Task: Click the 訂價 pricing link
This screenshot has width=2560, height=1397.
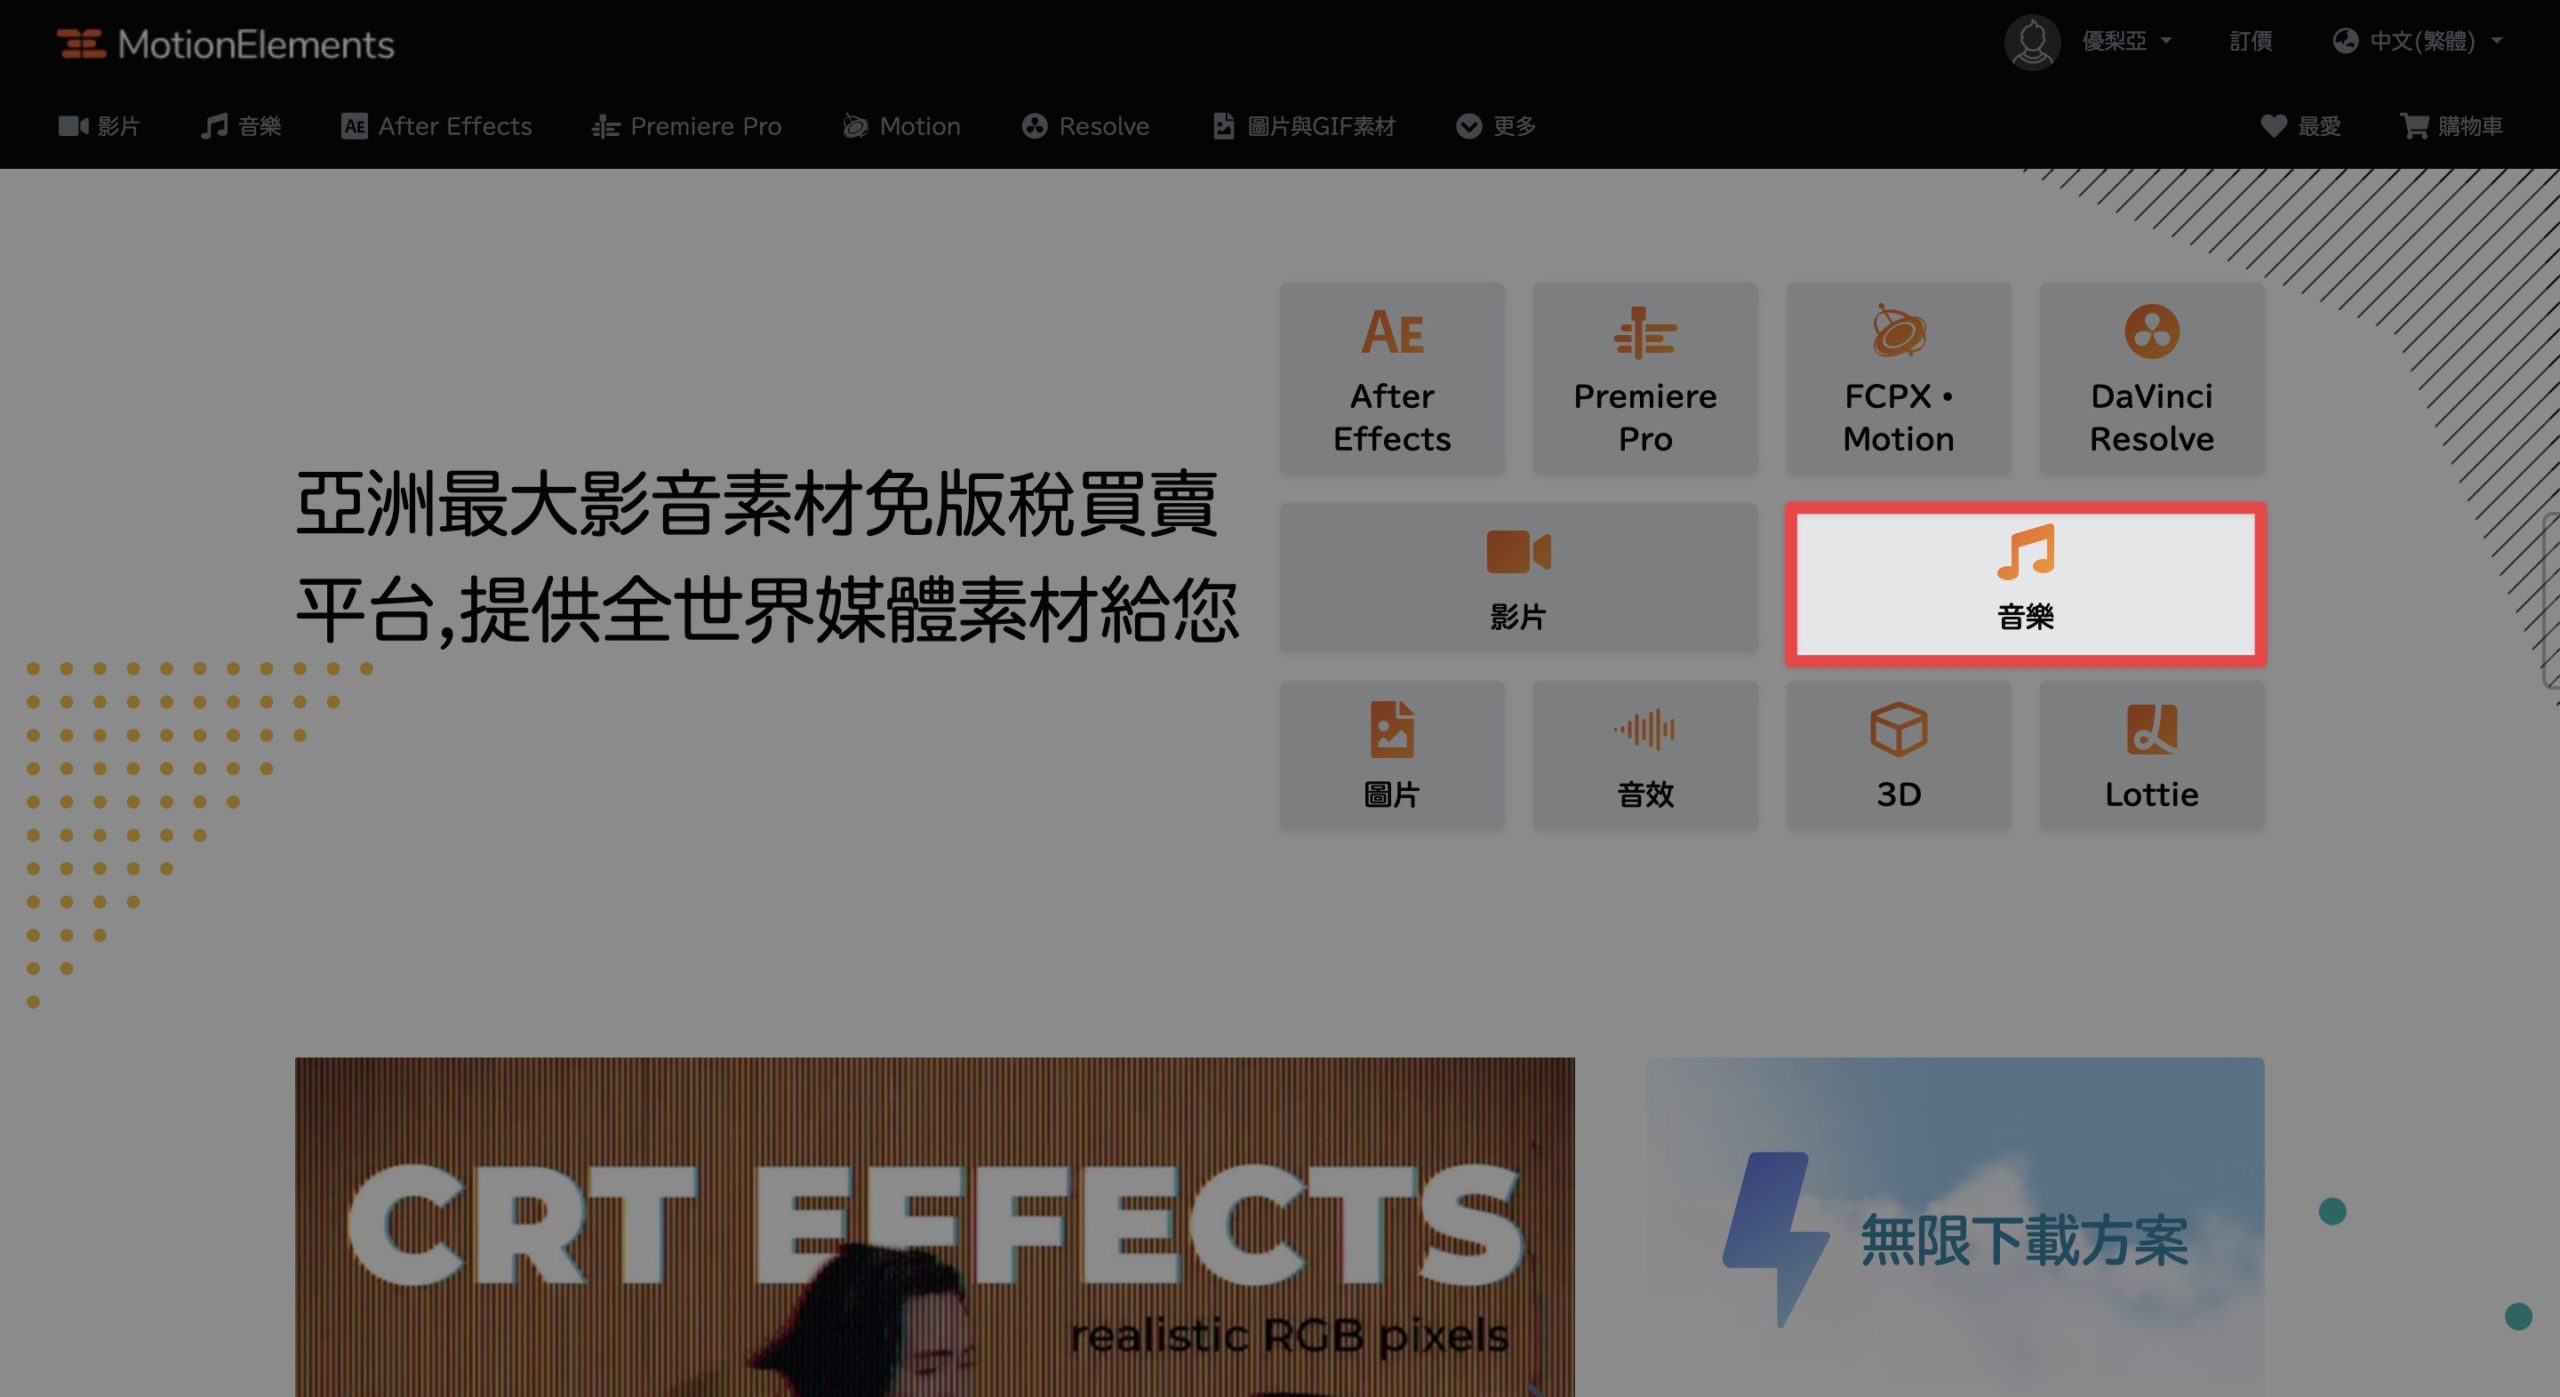Action: point(2251,41)
